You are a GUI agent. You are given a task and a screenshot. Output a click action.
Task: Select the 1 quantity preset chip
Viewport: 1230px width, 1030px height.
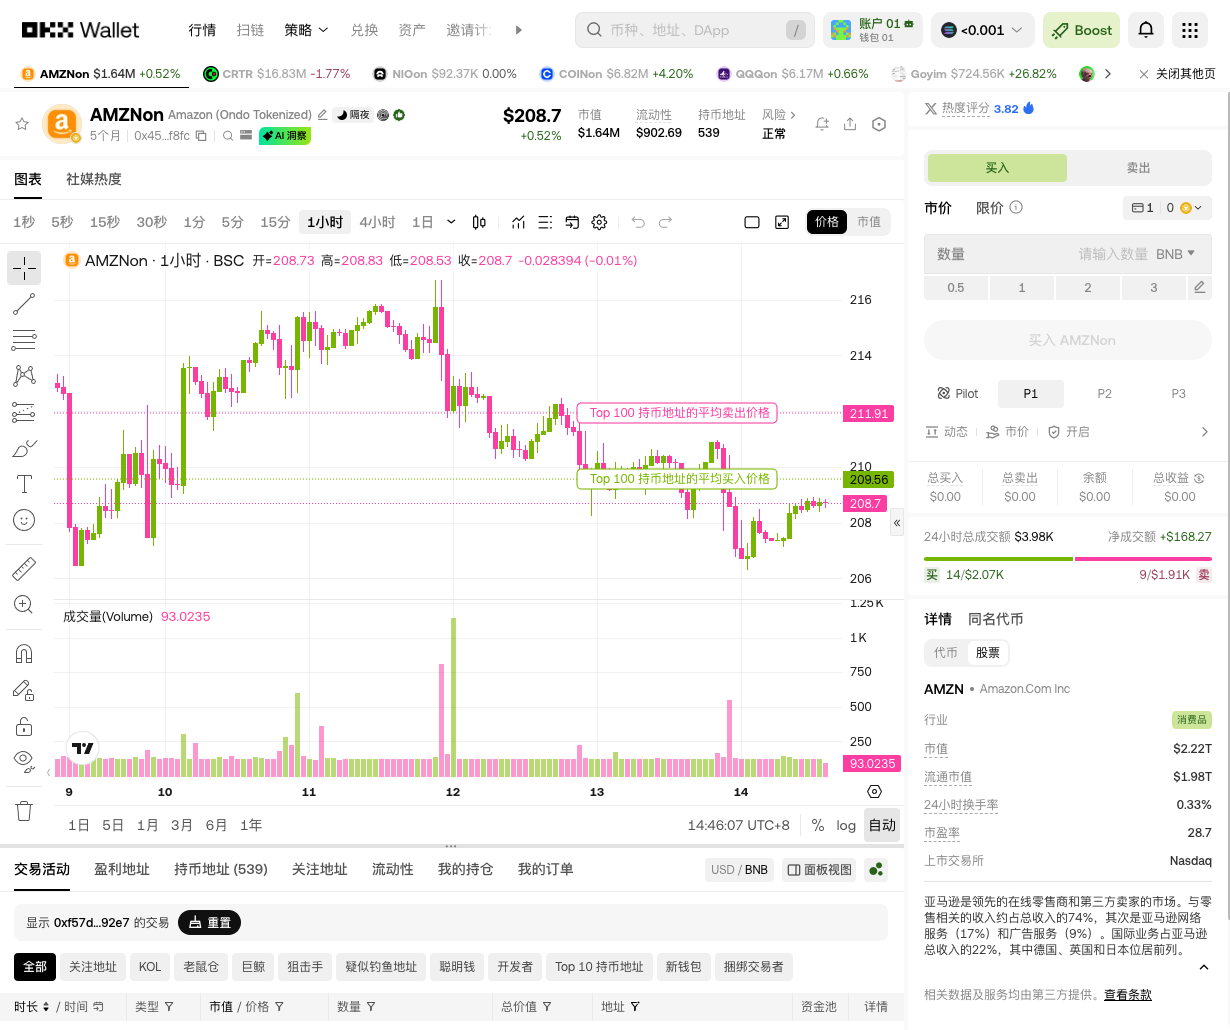click(x=1021, y=287)
